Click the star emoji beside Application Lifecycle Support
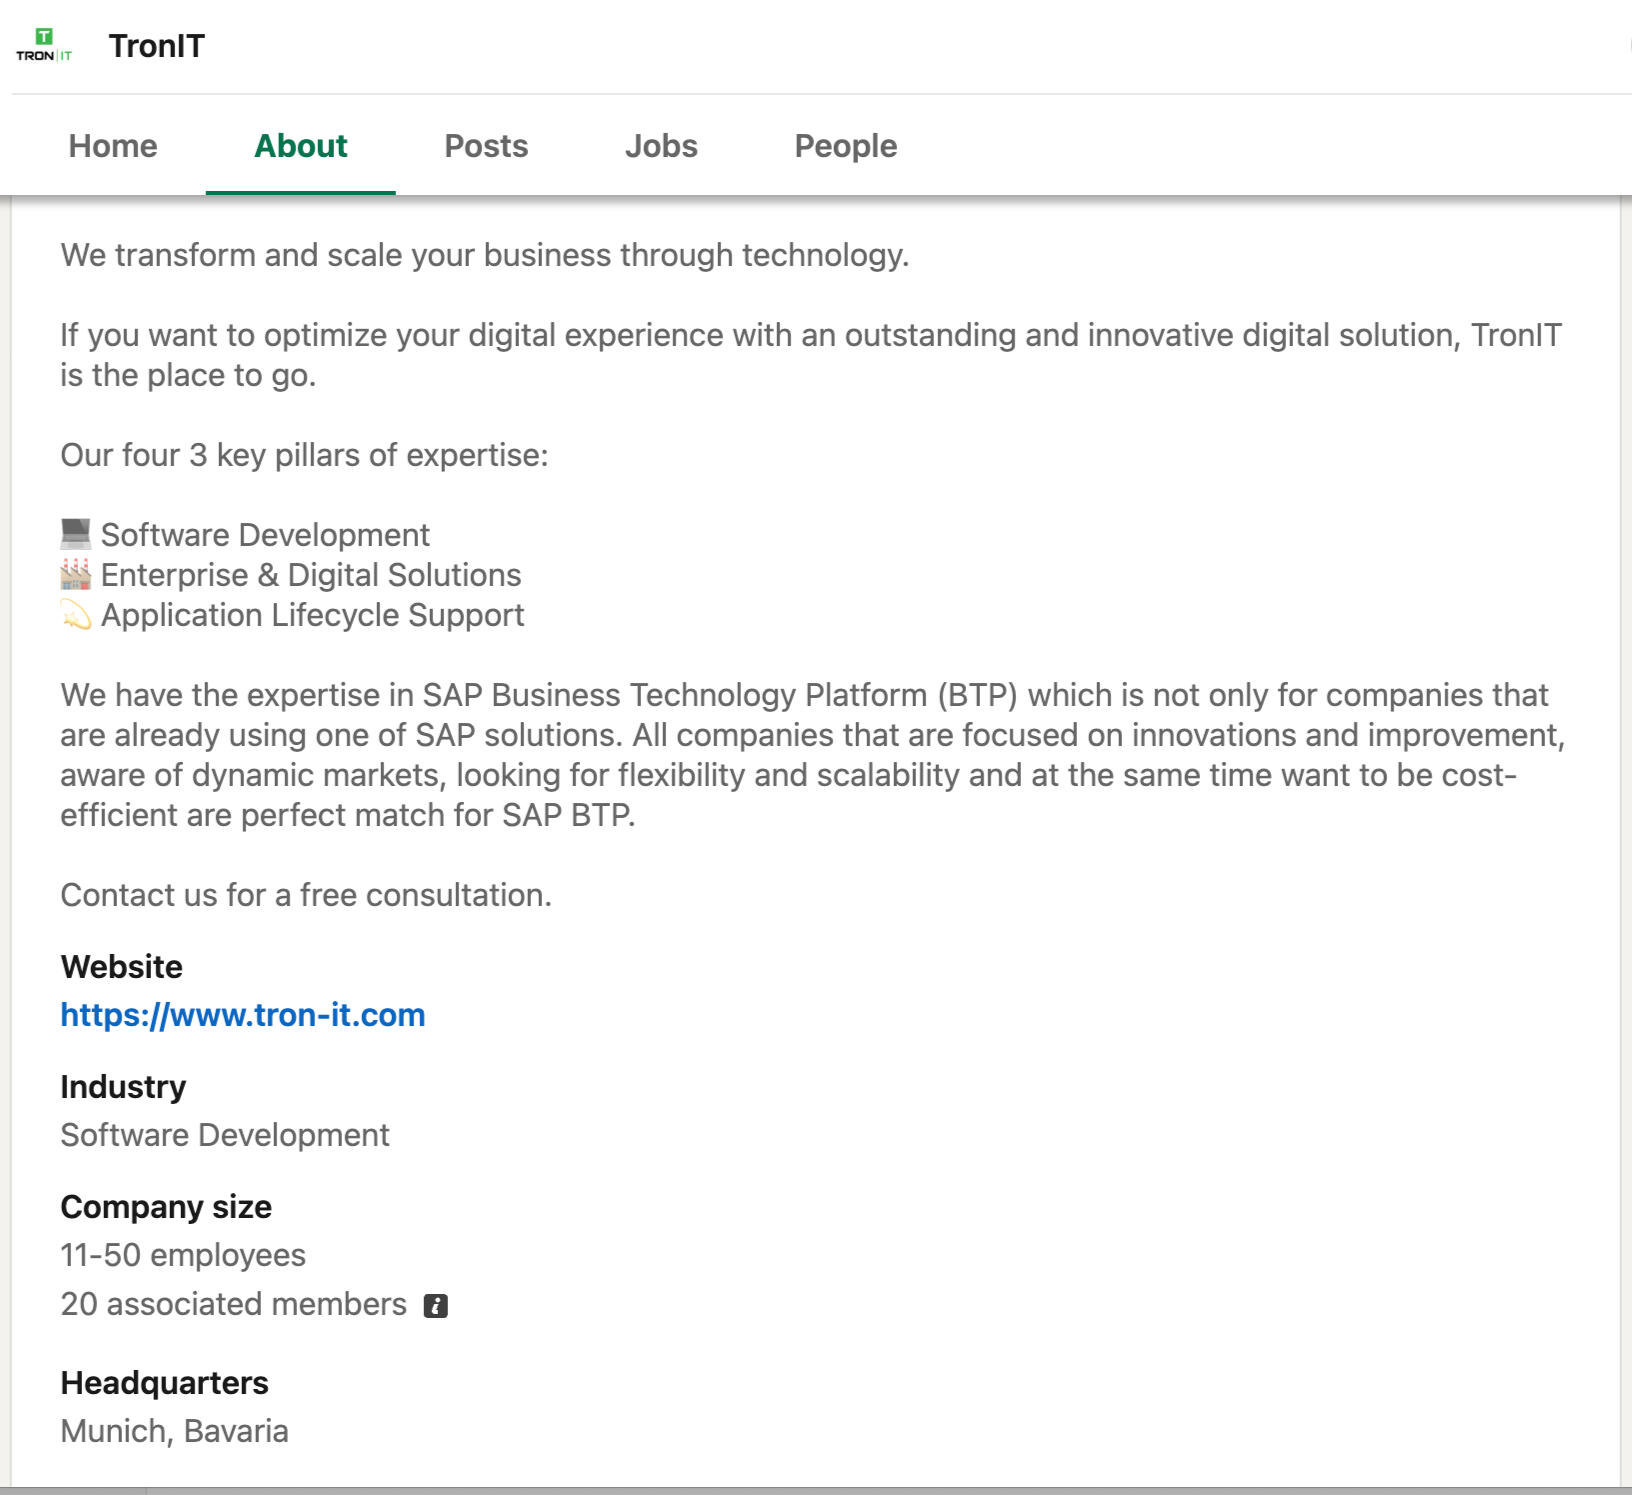Image resolution: width=1632 pixels, height=1495 pixels. tap(76, 615)
